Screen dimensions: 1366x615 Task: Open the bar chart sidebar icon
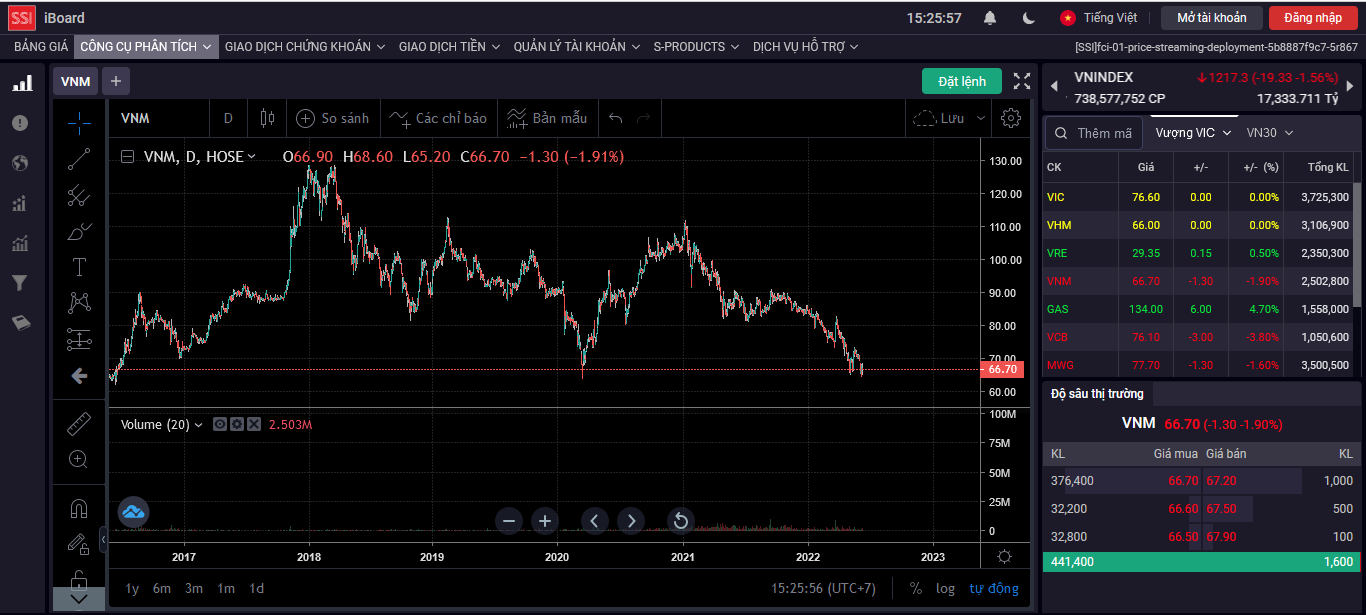point(20,83)
